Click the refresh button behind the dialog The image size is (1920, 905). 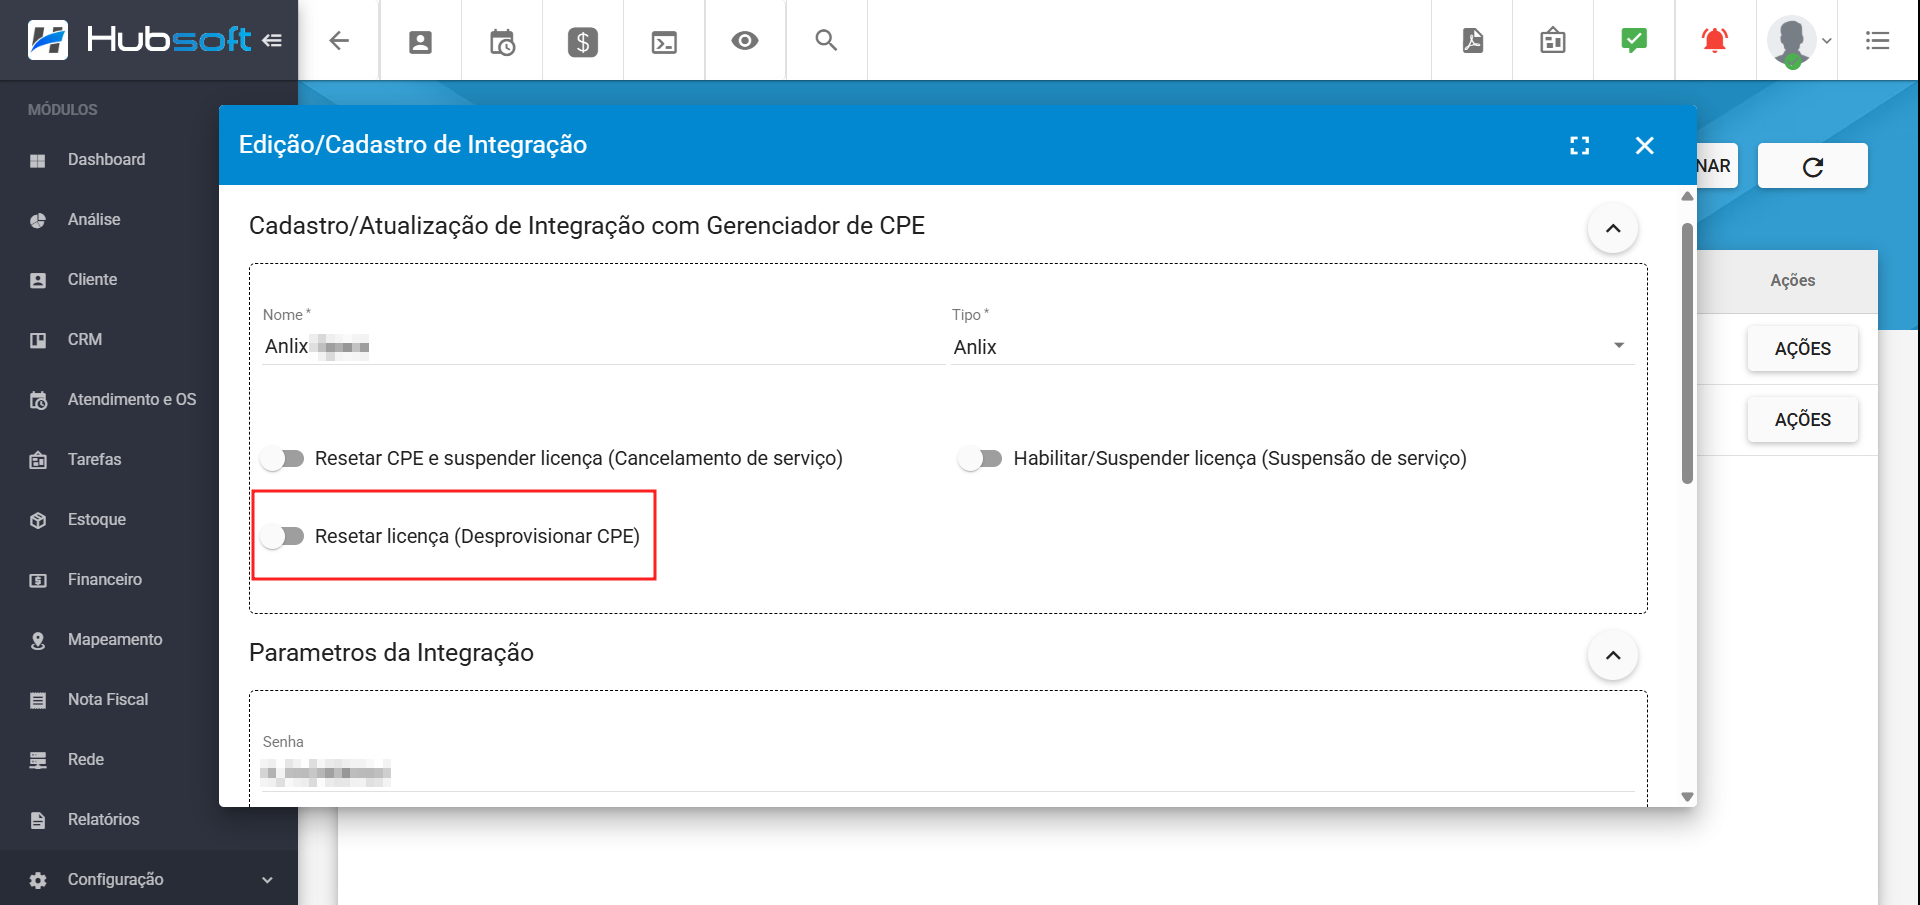[1813, 166]
